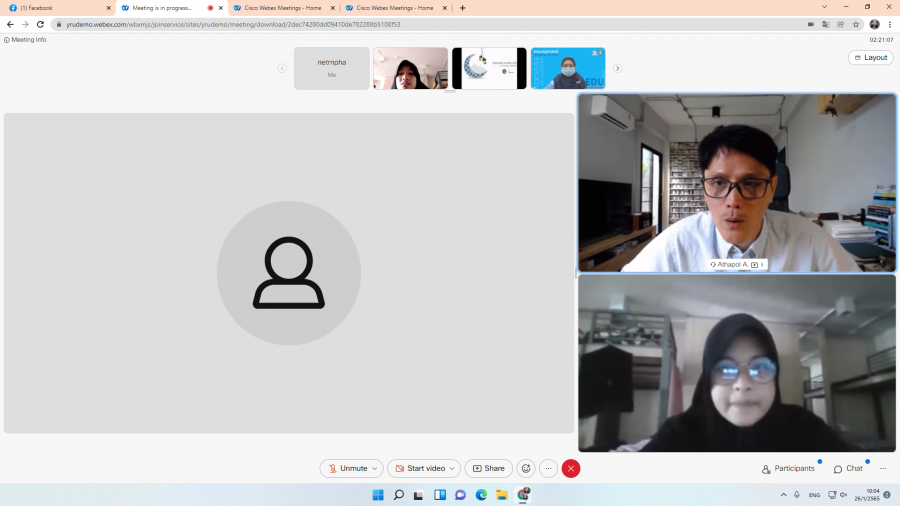Screen dimensions: 900x506
Task: Open the reactions emoji menu
Action: point(526,468)
